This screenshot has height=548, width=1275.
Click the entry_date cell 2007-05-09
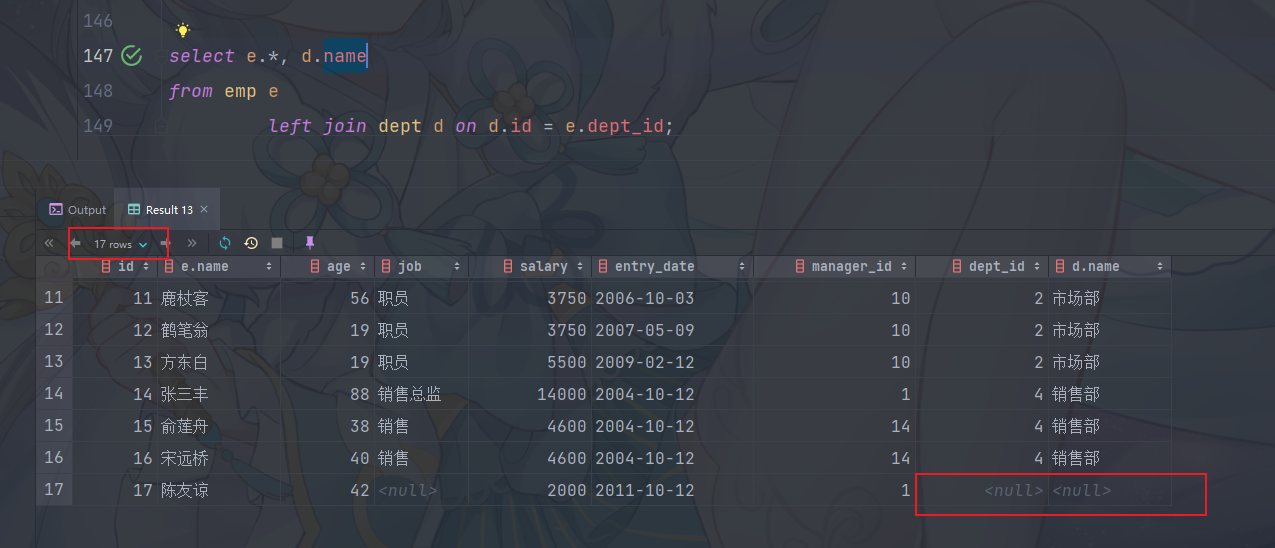pos(644,330)
